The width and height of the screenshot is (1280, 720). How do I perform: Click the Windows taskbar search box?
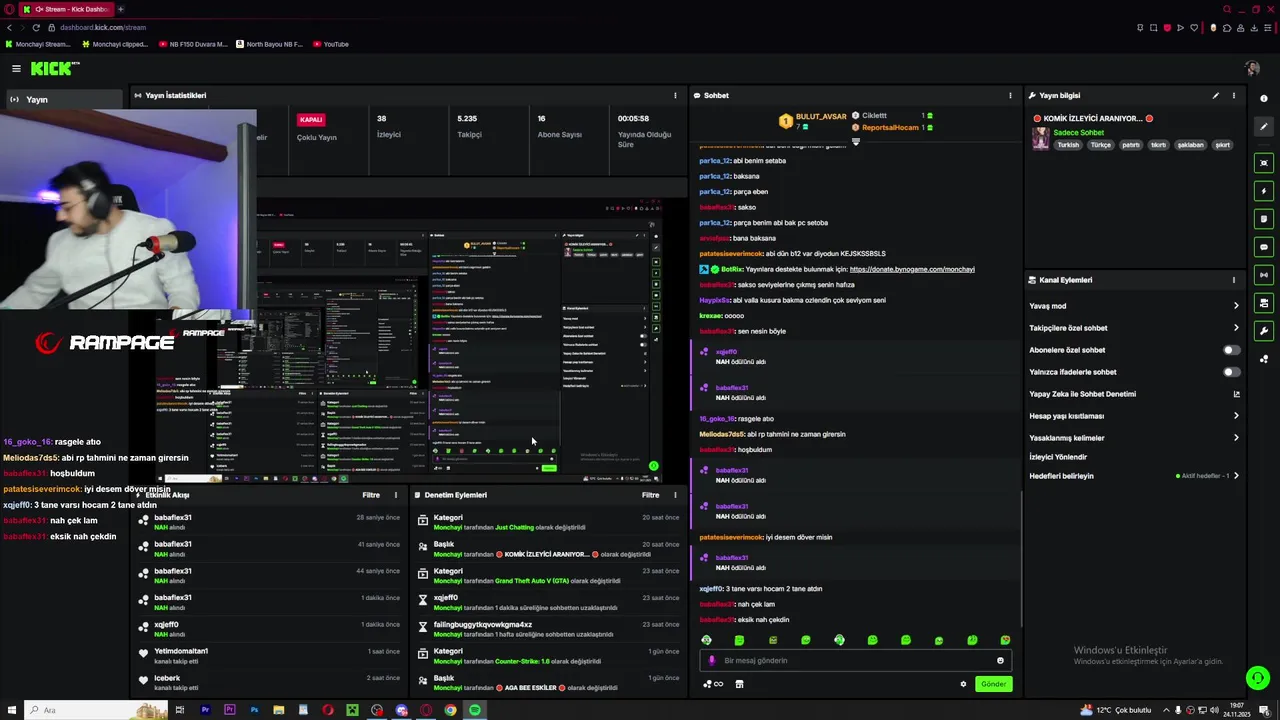coord(97,710)
